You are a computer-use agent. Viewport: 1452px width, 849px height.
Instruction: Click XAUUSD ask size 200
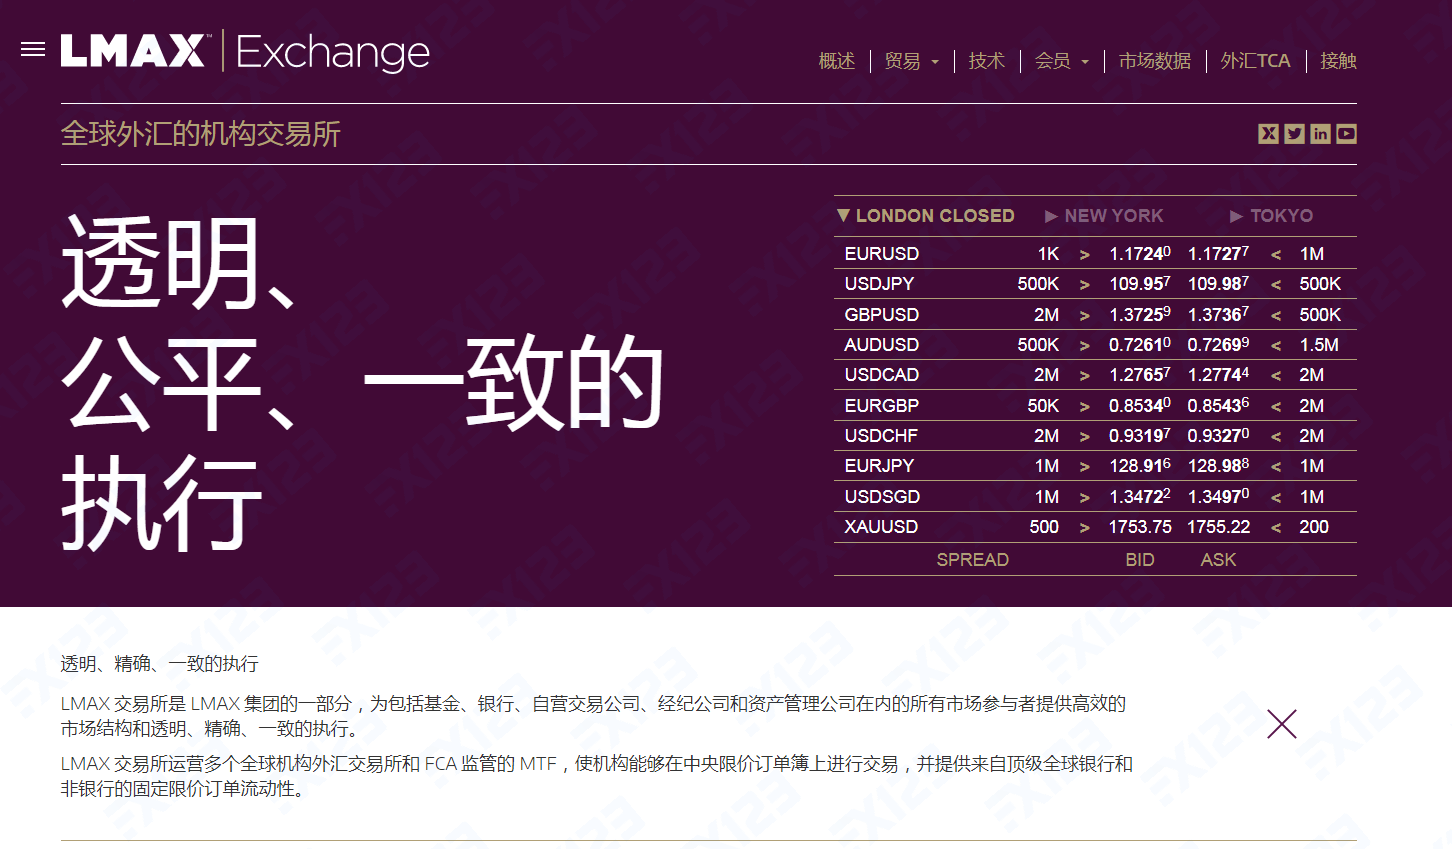coord(1314,527)
